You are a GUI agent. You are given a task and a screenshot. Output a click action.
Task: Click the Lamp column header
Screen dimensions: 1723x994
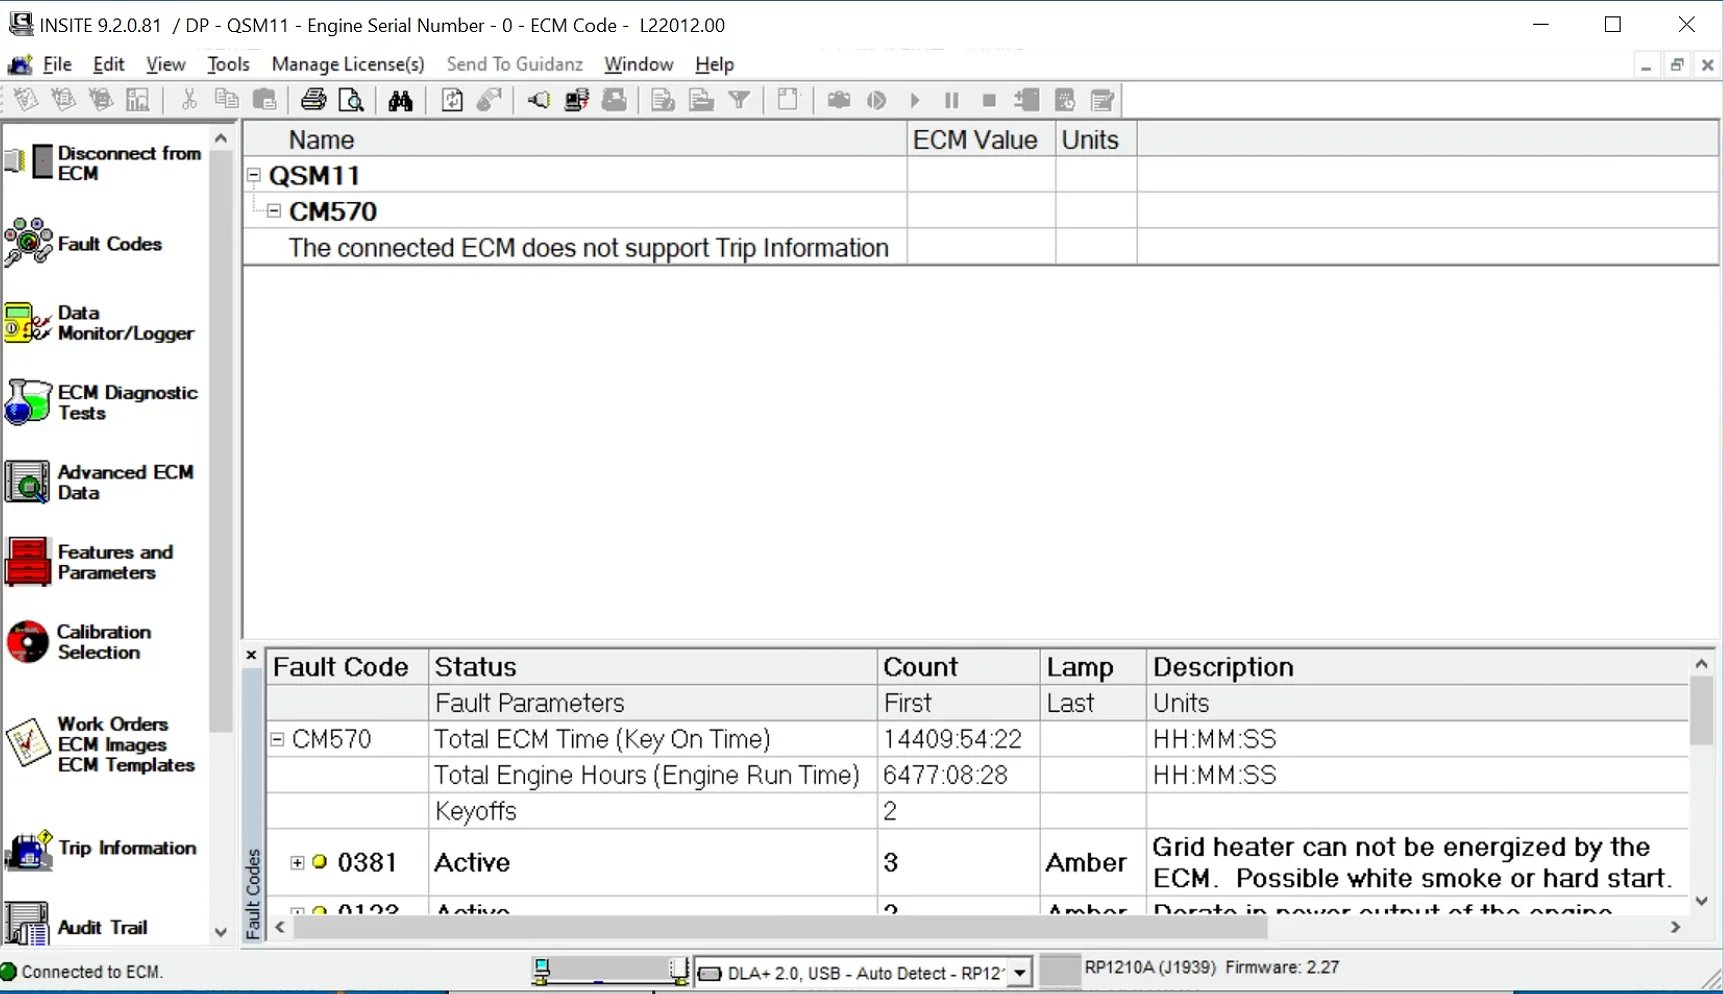pos(1093,667)
